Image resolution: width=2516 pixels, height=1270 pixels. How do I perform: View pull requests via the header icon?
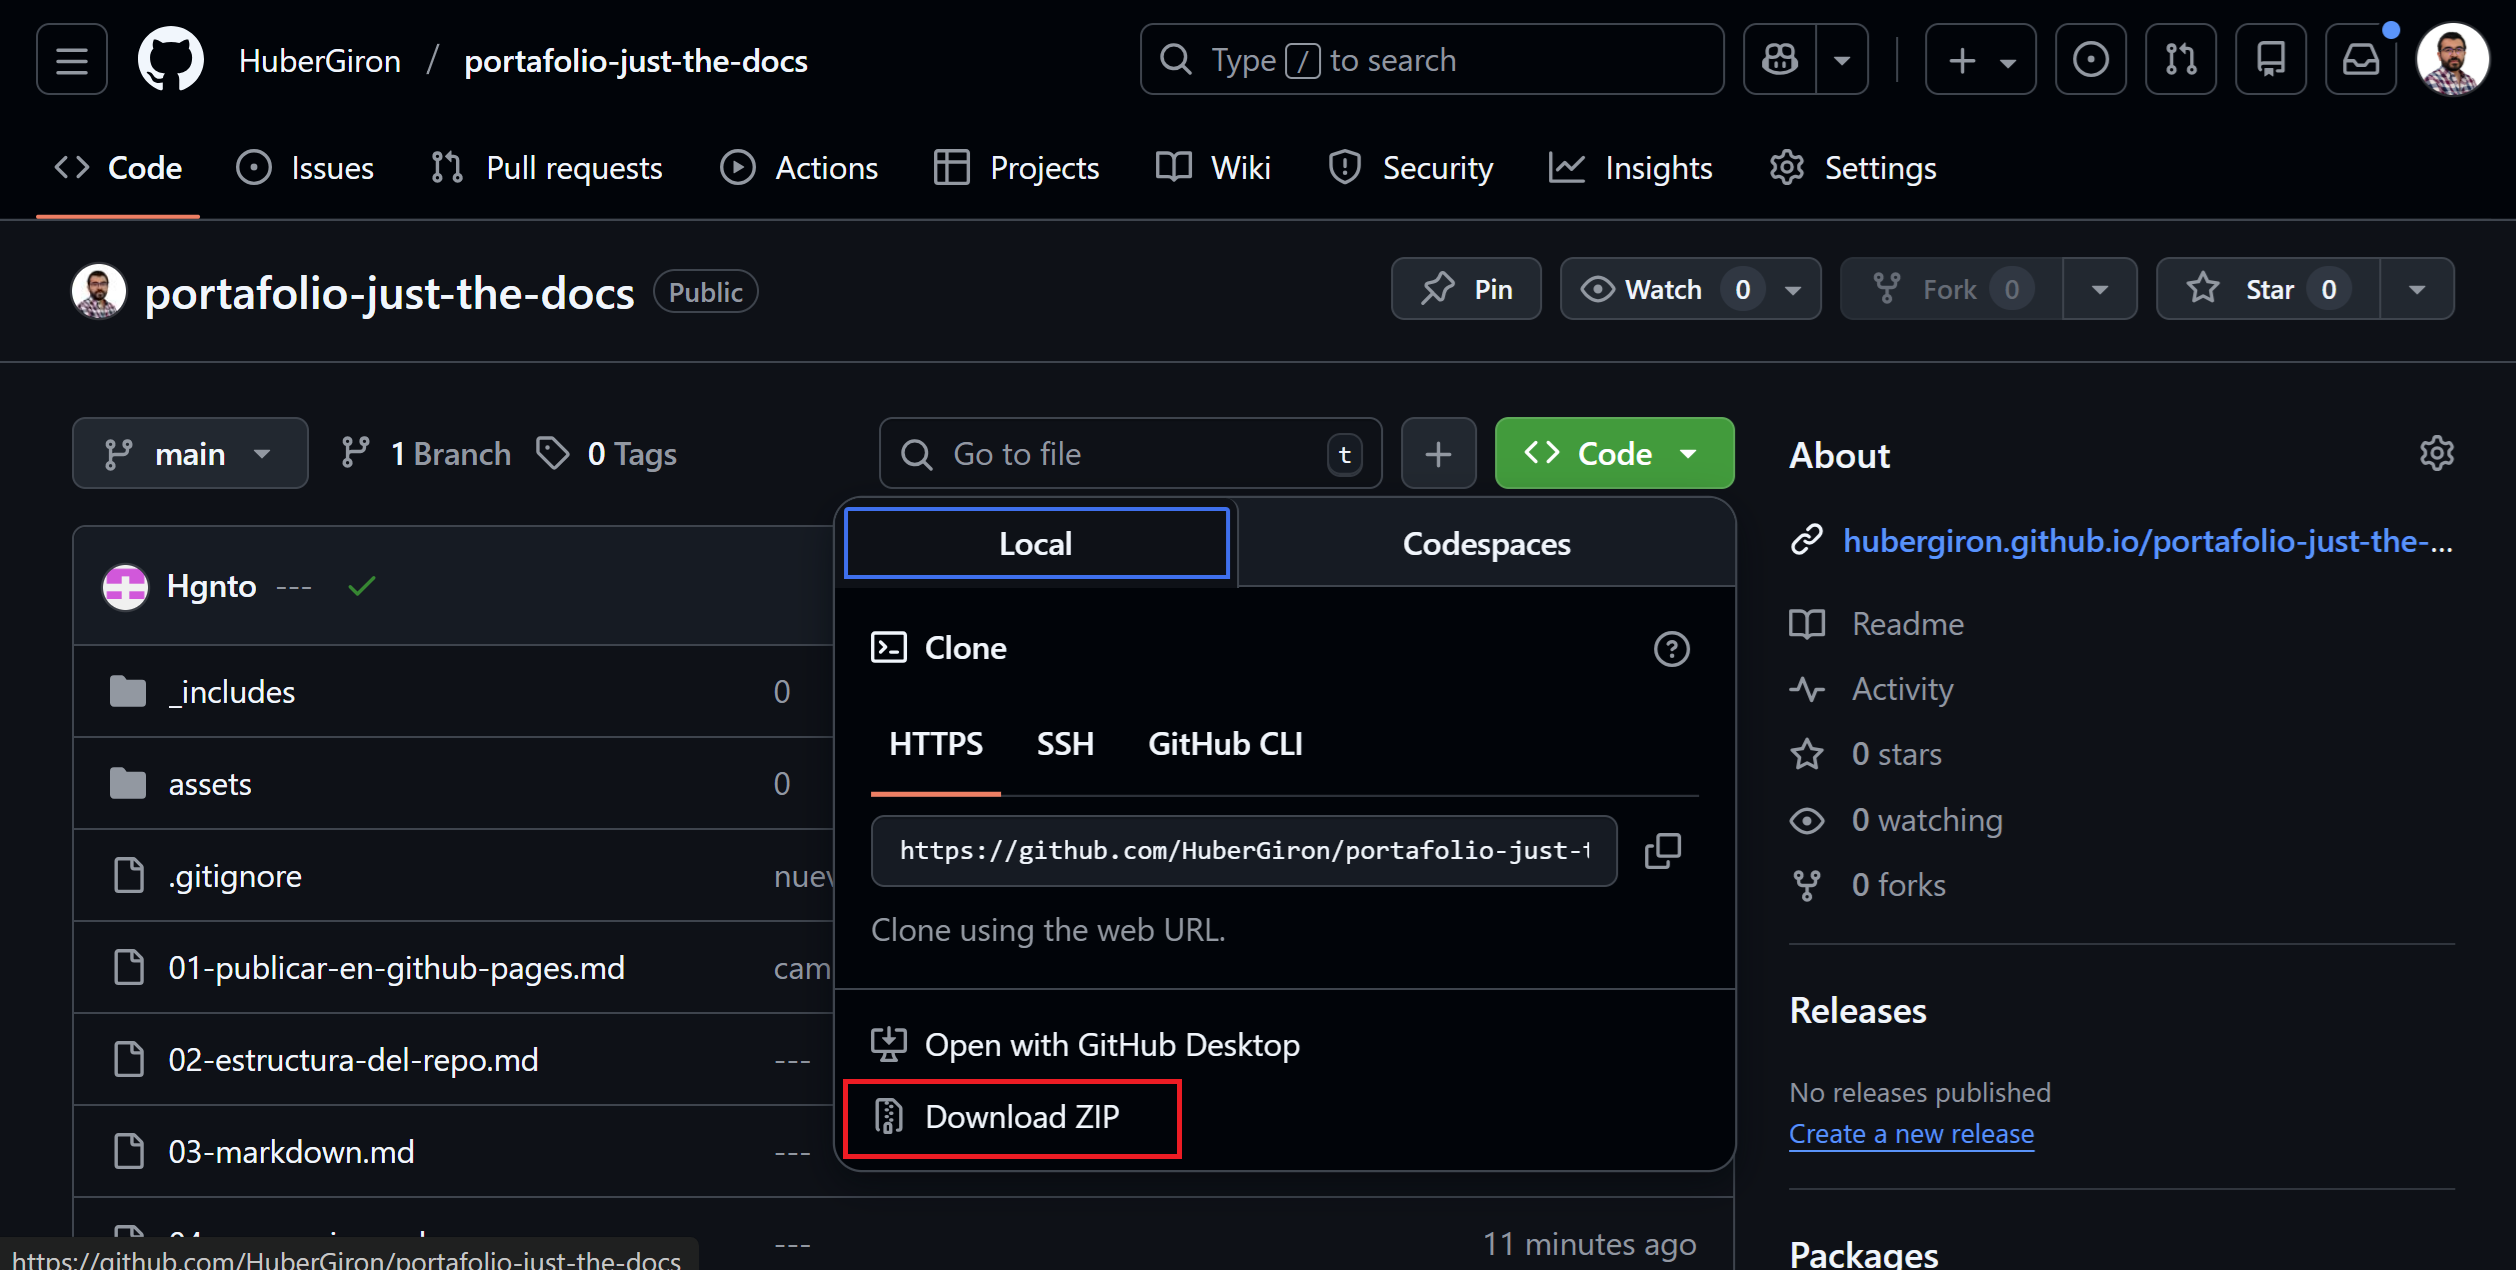tap(2181, 59)
